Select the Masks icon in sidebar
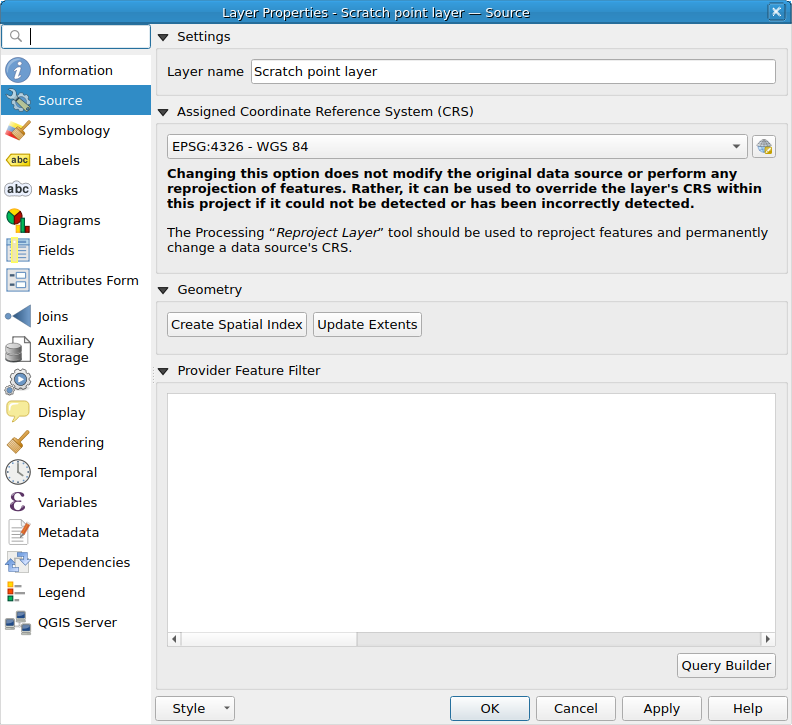This screenshot has height=725, width=792. click(18, 191)
